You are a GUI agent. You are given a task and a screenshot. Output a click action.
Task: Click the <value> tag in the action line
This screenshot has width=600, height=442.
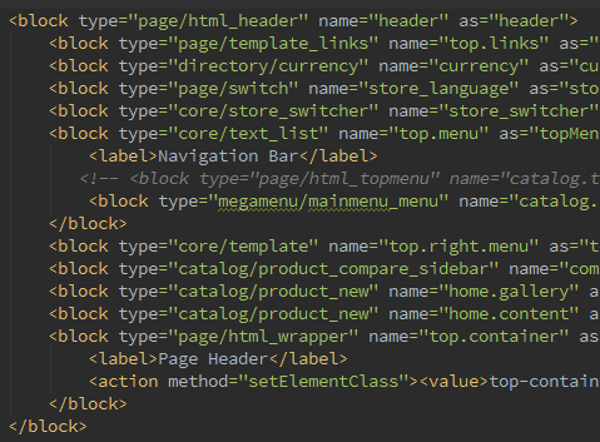[454, 382]
